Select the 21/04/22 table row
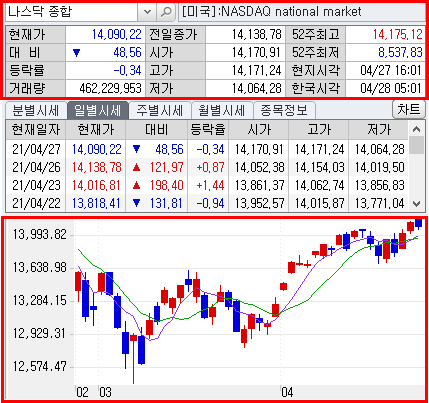The image size is (429, 403). (x=207, y=203)
